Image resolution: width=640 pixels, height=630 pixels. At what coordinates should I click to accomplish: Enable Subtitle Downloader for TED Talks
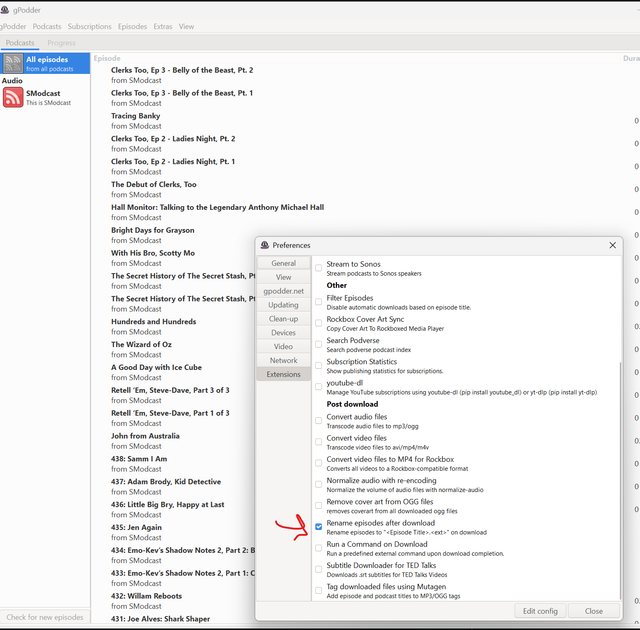[x=318, y=569]
